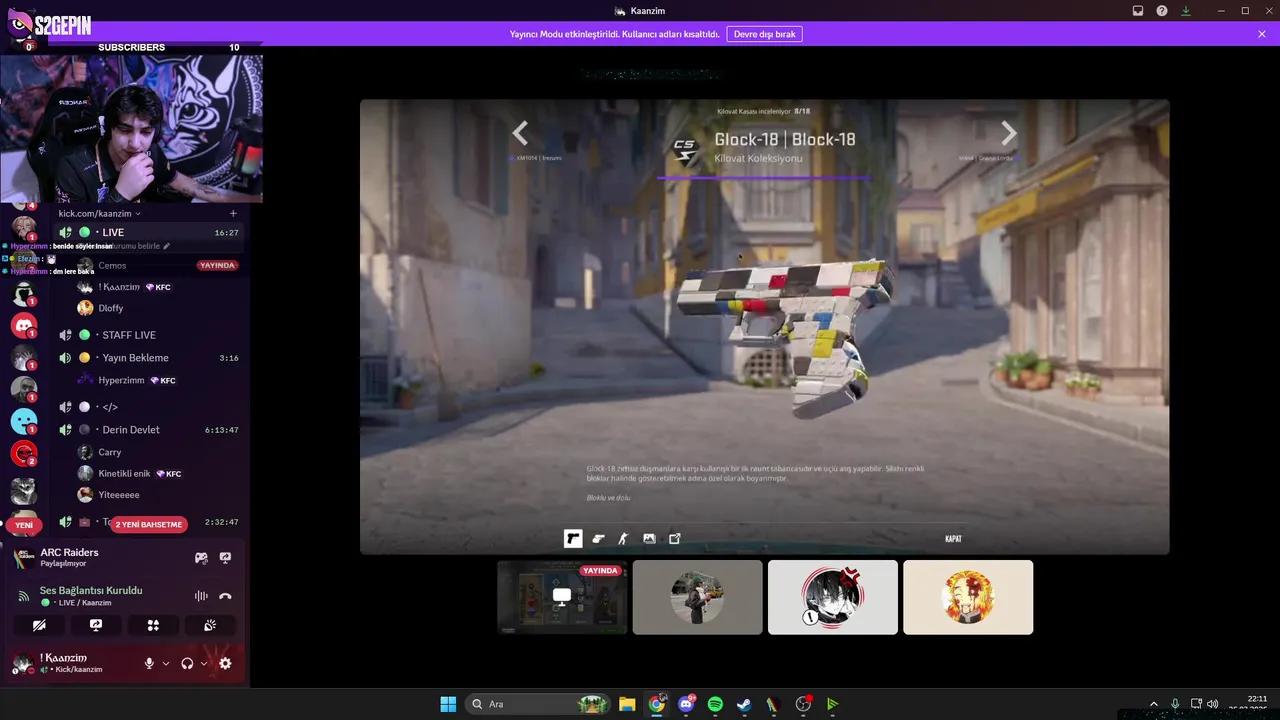Open the cyan smiley server icon
This screenshot has width=1280, height=720.
pyautogui.click(x=24, y=422)
